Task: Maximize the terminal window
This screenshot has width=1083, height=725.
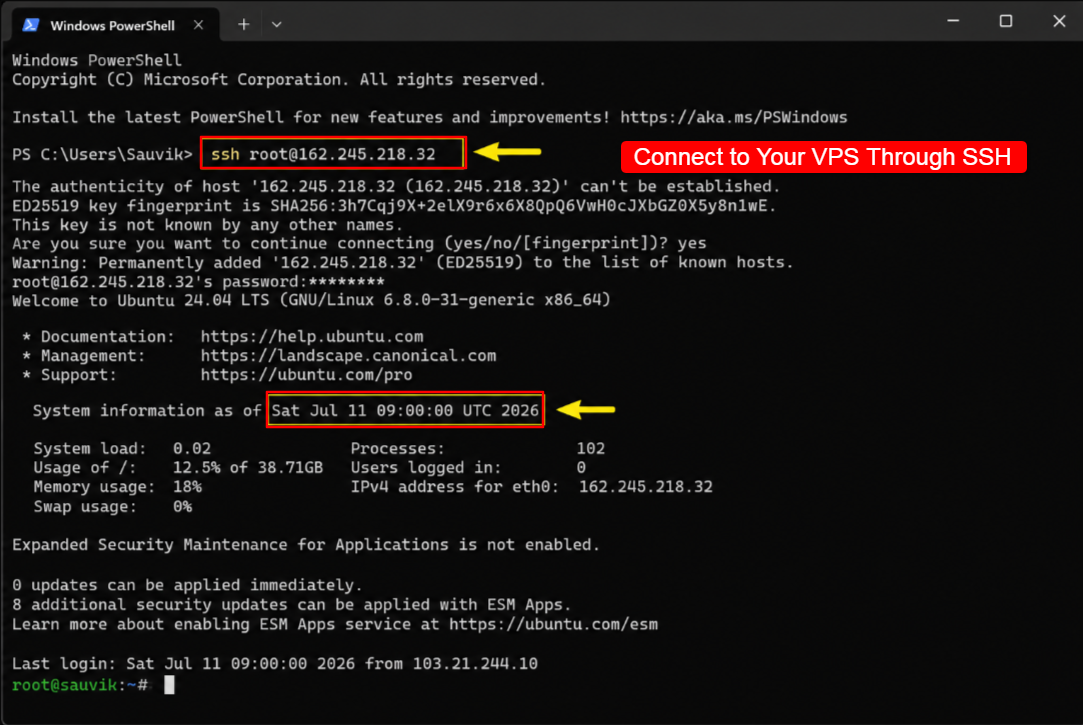Action: tap(1006, 21)
